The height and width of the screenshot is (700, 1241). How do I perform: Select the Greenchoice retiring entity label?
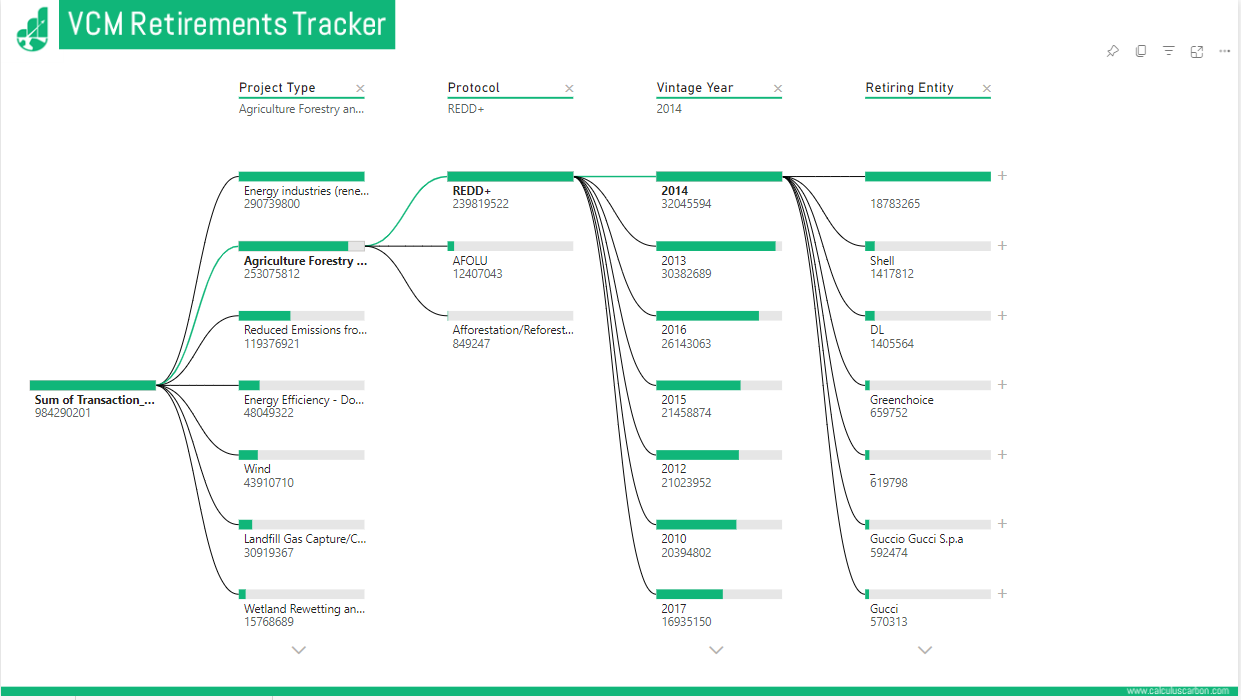(x=902, y=400)
